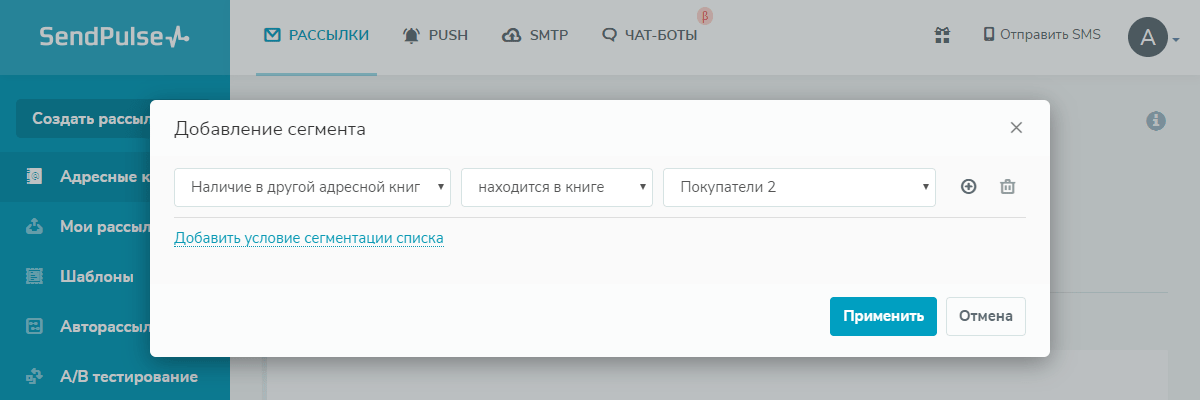1200x400 pixels.
Task: Click Добавить условие сегментации списка link
Action: [x=308, y=238]
